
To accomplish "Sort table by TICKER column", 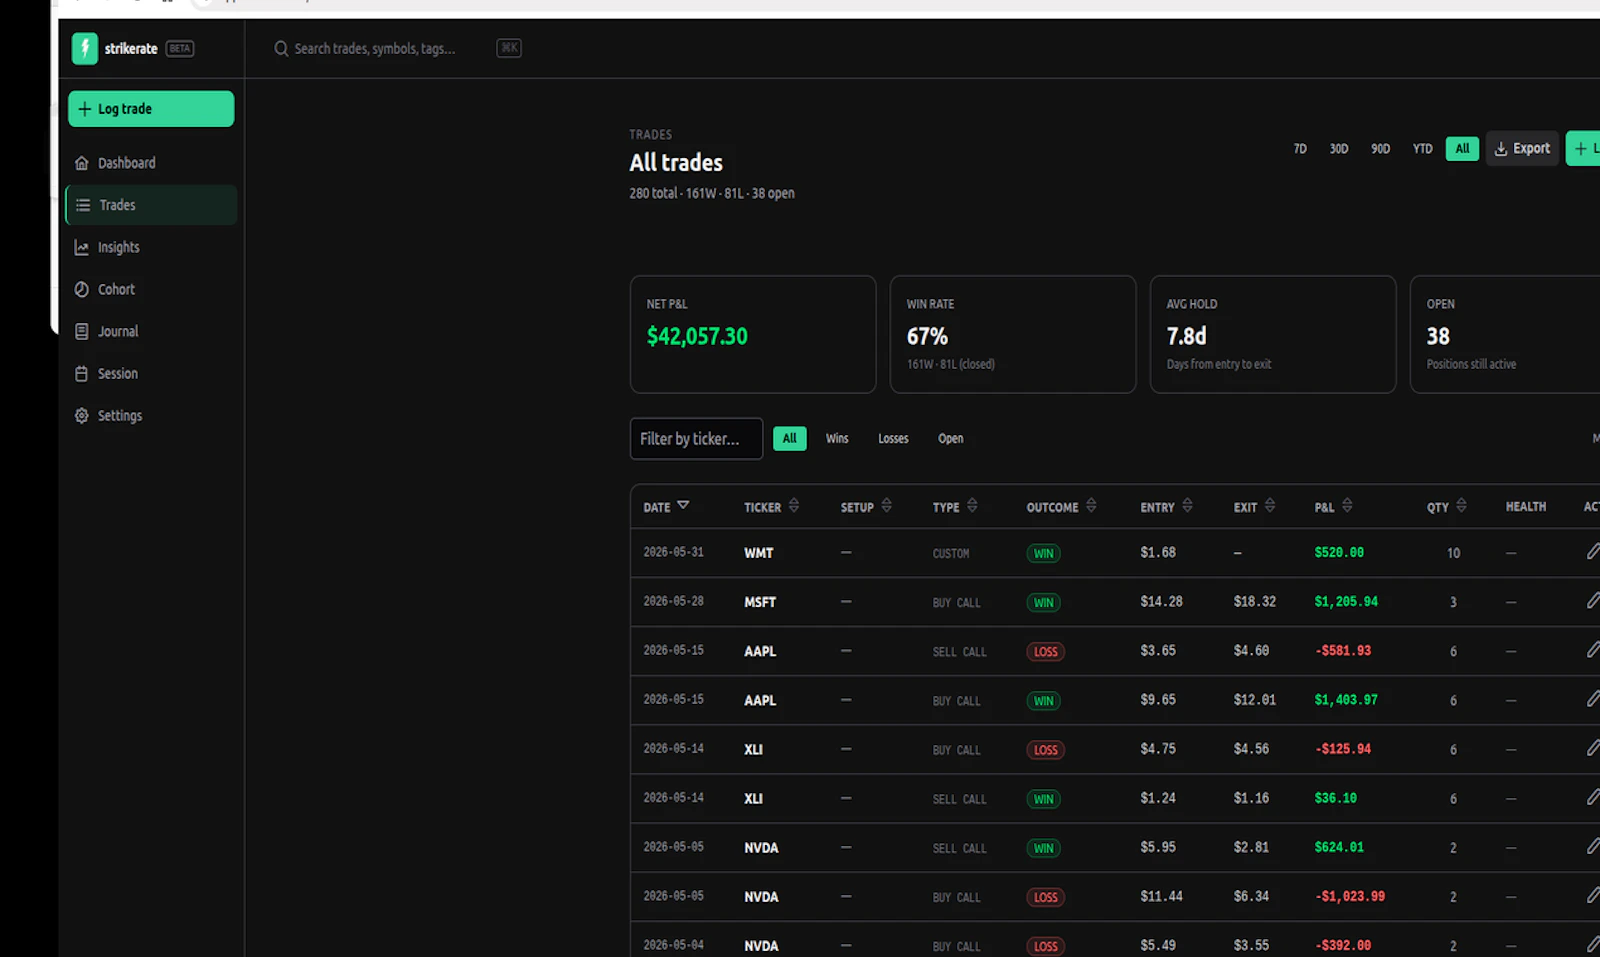I will (x=771, y=507).
